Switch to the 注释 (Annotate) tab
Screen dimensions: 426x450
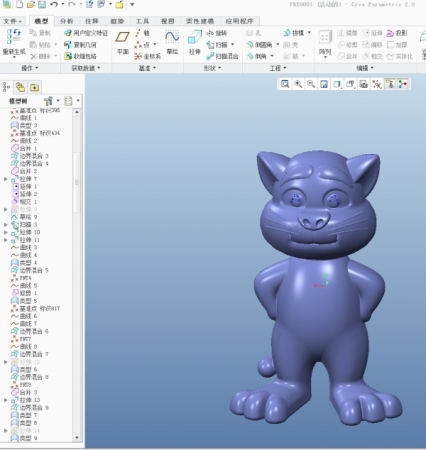coord(91,21)
